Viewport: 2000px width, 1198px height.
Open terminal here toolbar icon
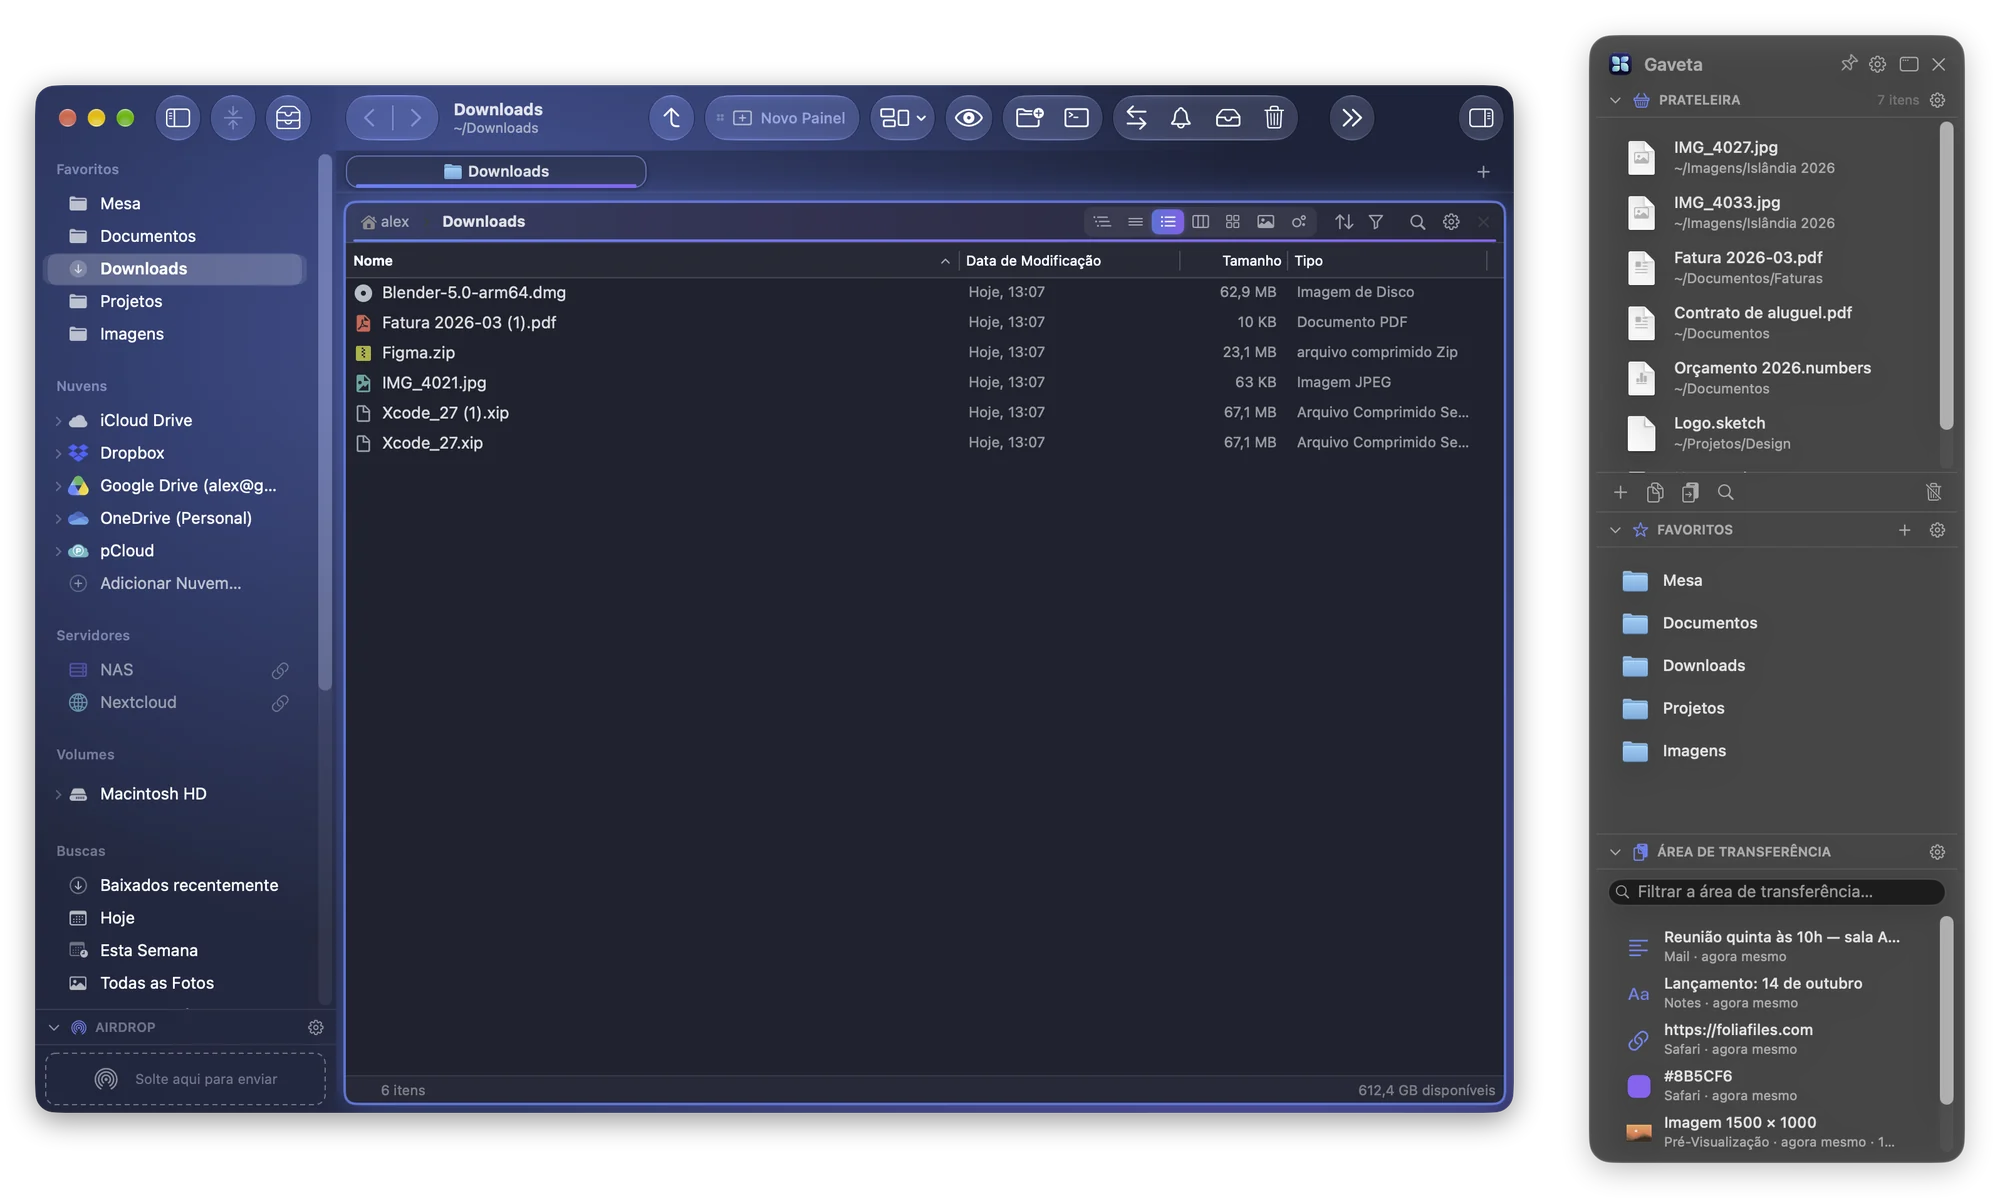1077,118
